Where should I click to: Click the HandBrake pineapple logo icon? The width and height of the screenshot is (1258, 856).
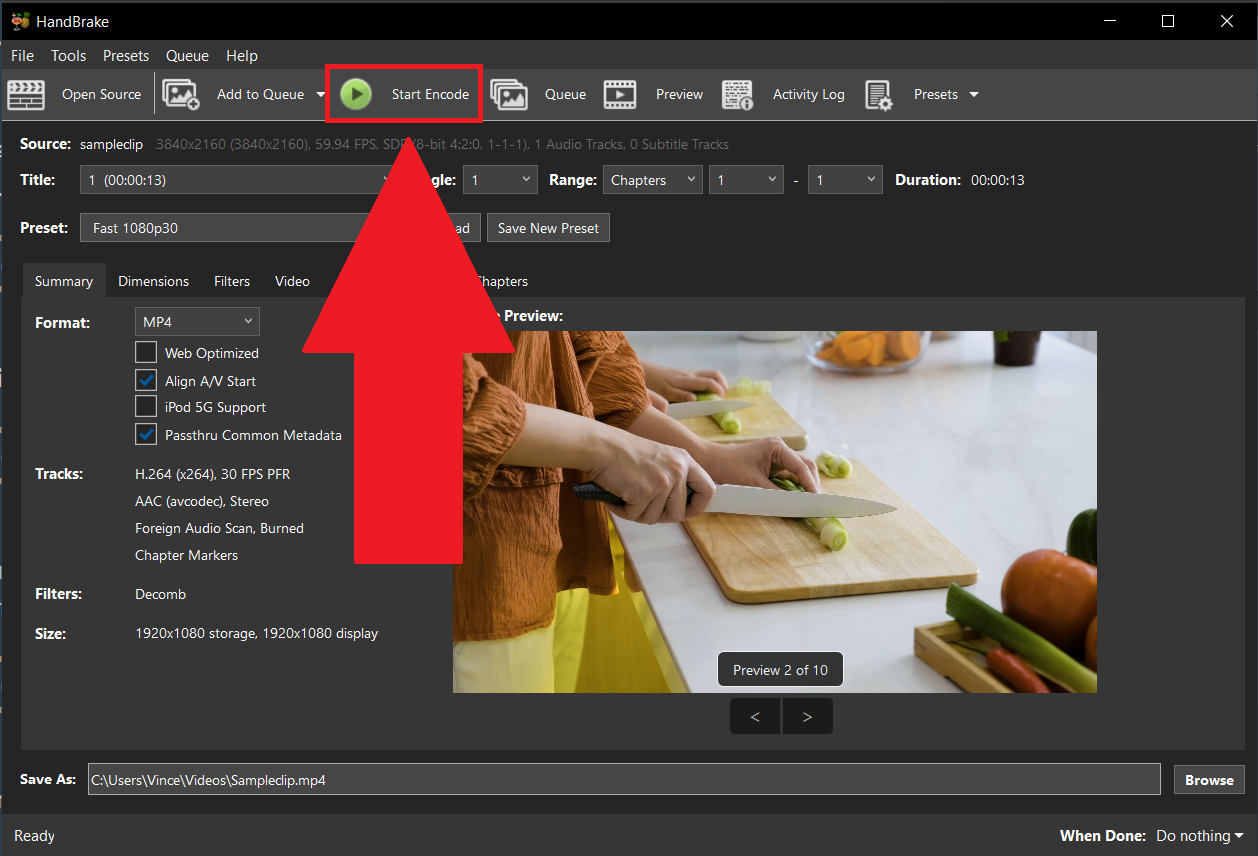pos(20,20)
